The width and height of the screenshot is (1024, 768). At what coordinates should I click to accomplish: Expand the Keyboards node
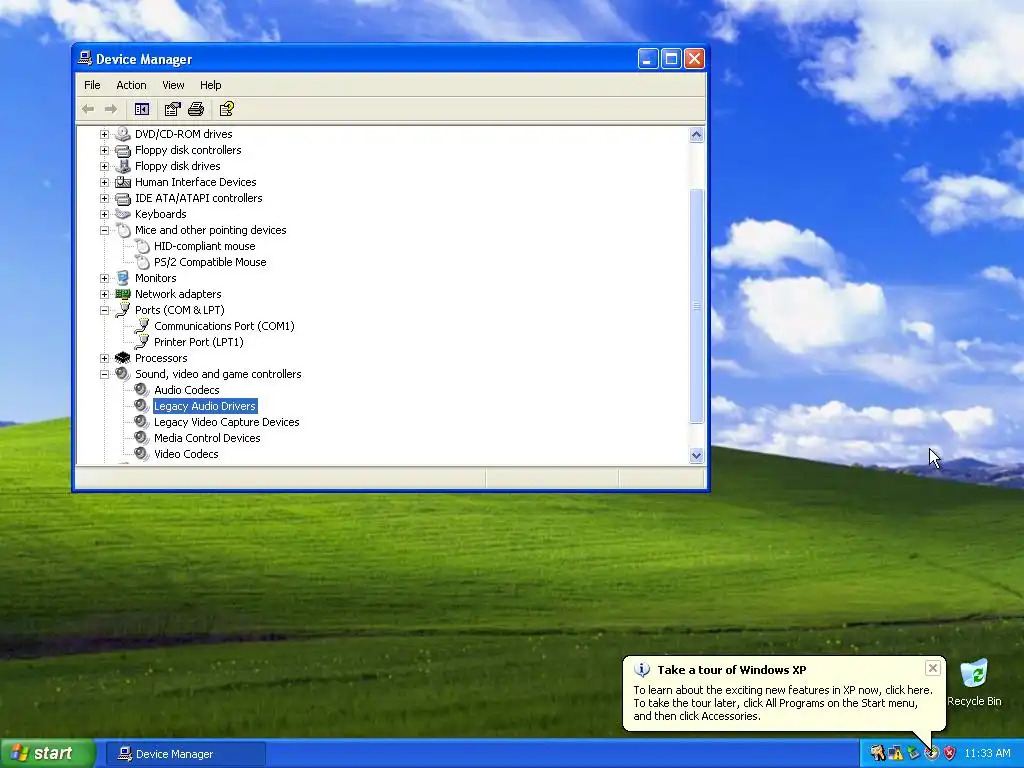click(104, 214)
